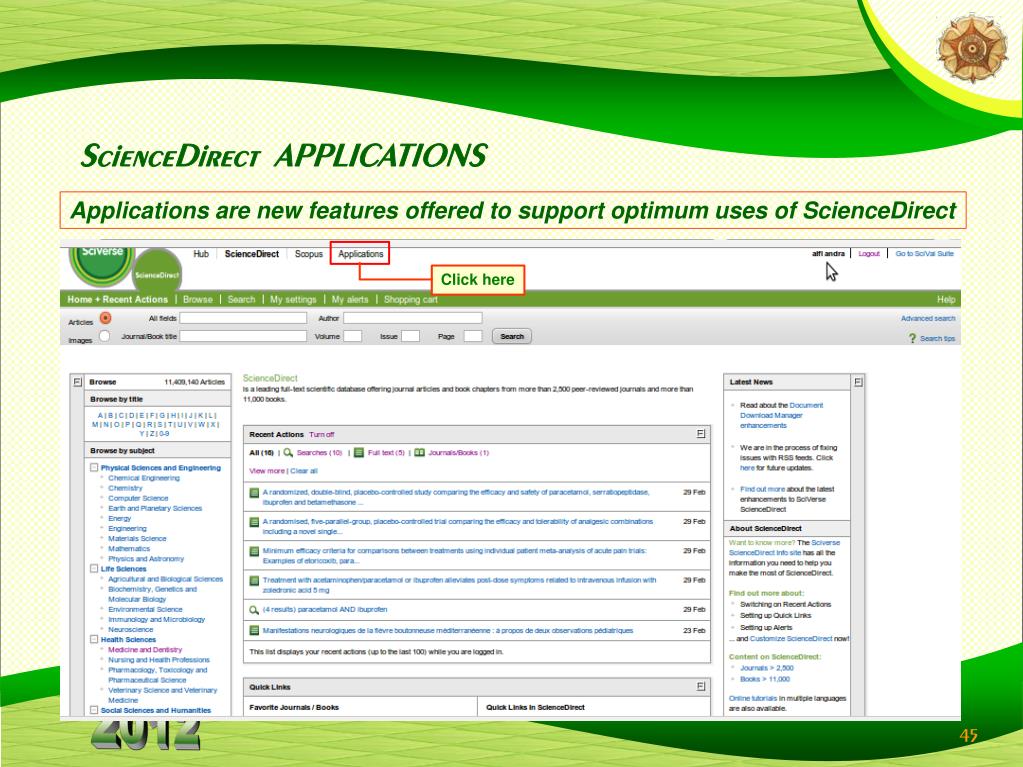Click View more recent actions
Screen dimensions: 1023x767
pyautogui.click(x=267, y=471)
